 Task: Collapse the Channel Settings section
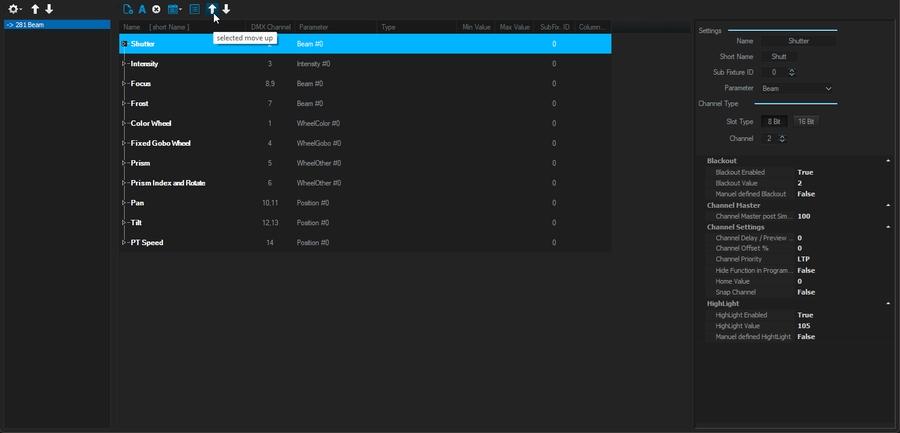point(888,227)
